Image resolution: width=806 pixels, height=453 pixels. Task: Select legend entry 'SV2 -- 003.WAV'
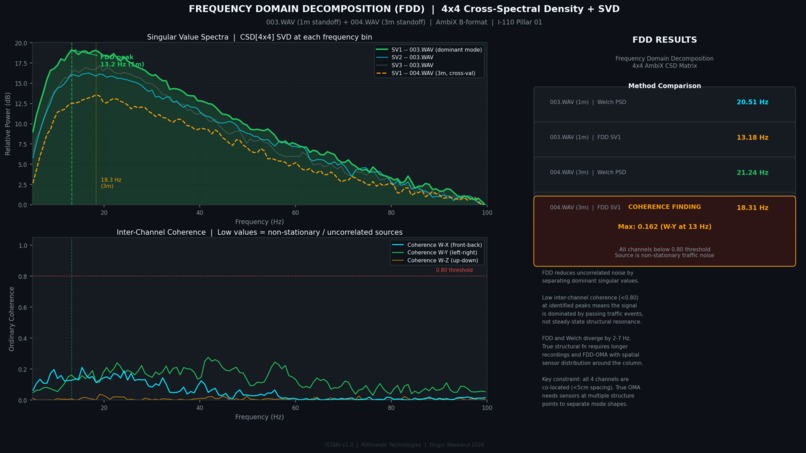click(x=405, y=58)
